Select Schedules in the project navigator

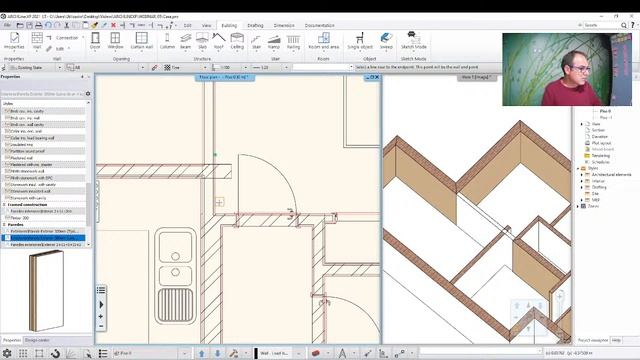tap(600, 162)
